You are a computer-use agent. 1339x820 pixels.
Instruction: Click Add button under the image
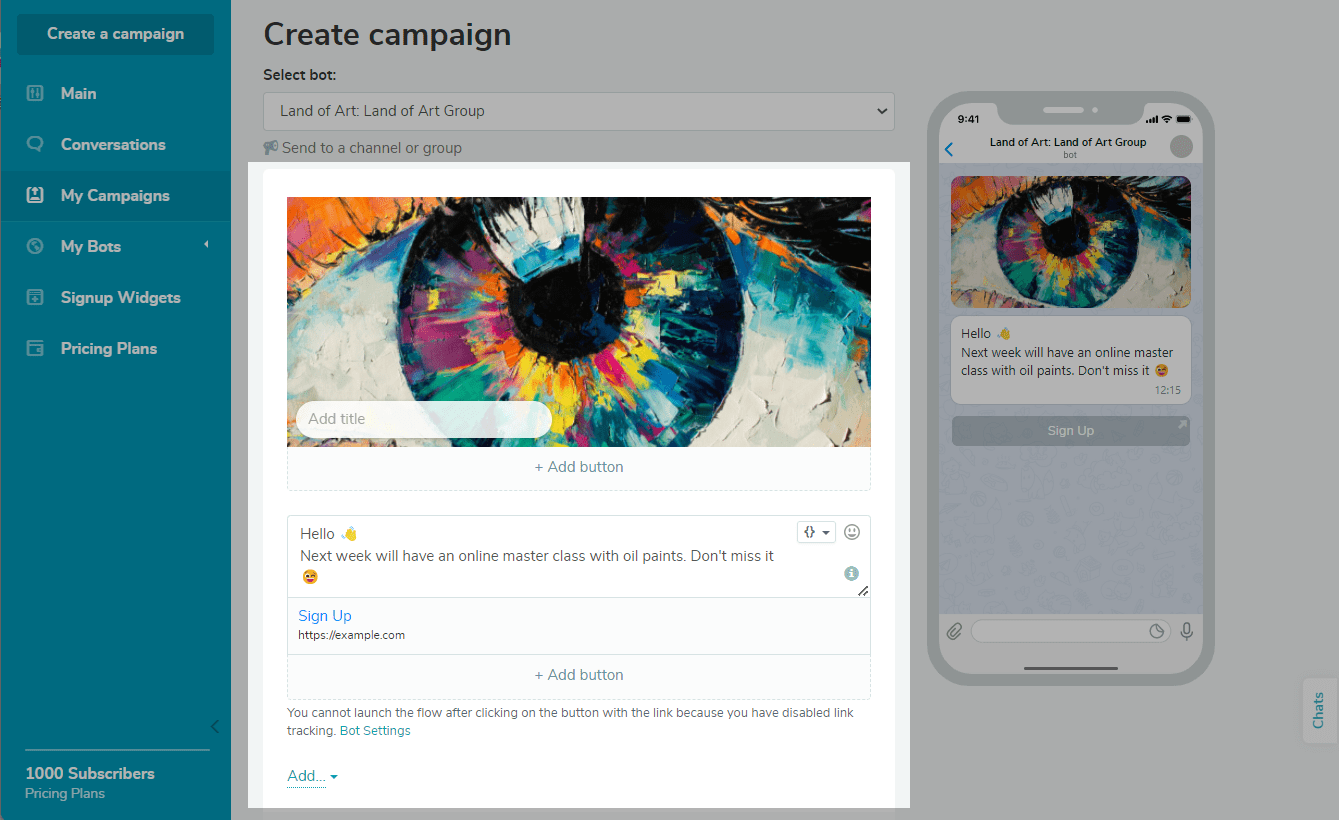[x=578, y=467]
